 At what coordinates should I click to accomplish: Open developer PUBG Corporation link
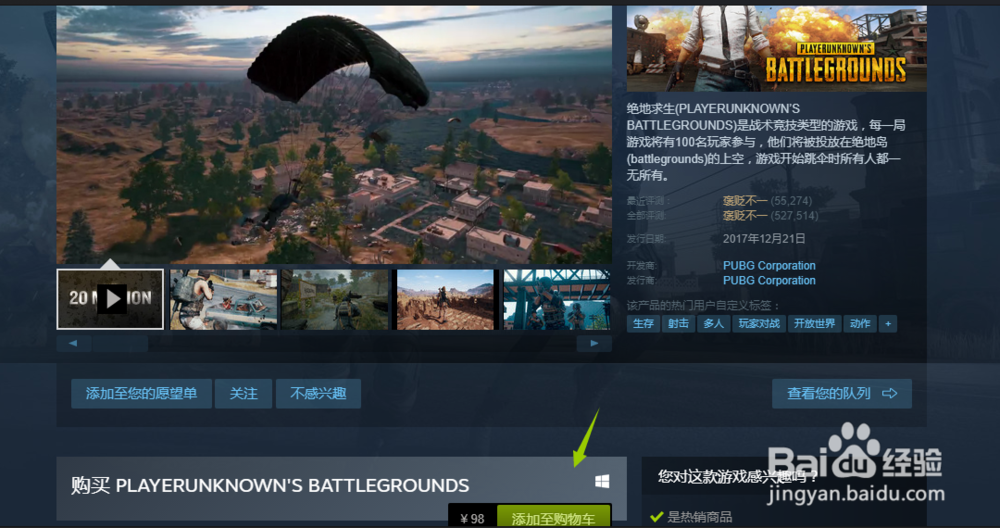coord(769,265)
